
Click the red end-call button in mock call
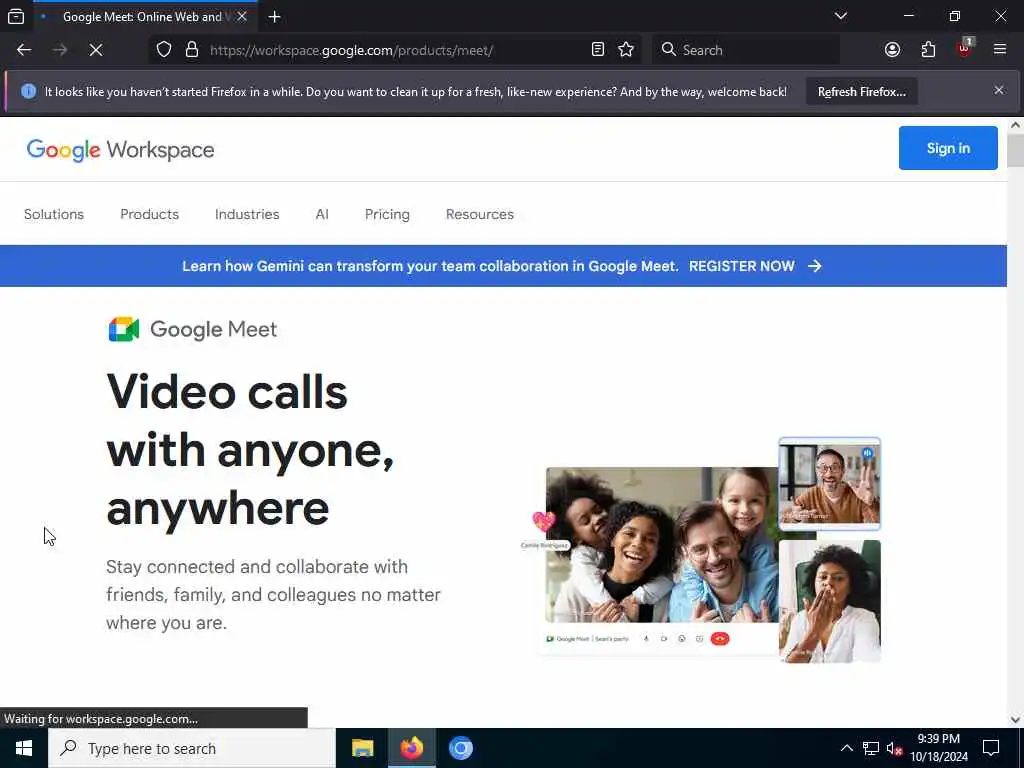click(720, 639)
